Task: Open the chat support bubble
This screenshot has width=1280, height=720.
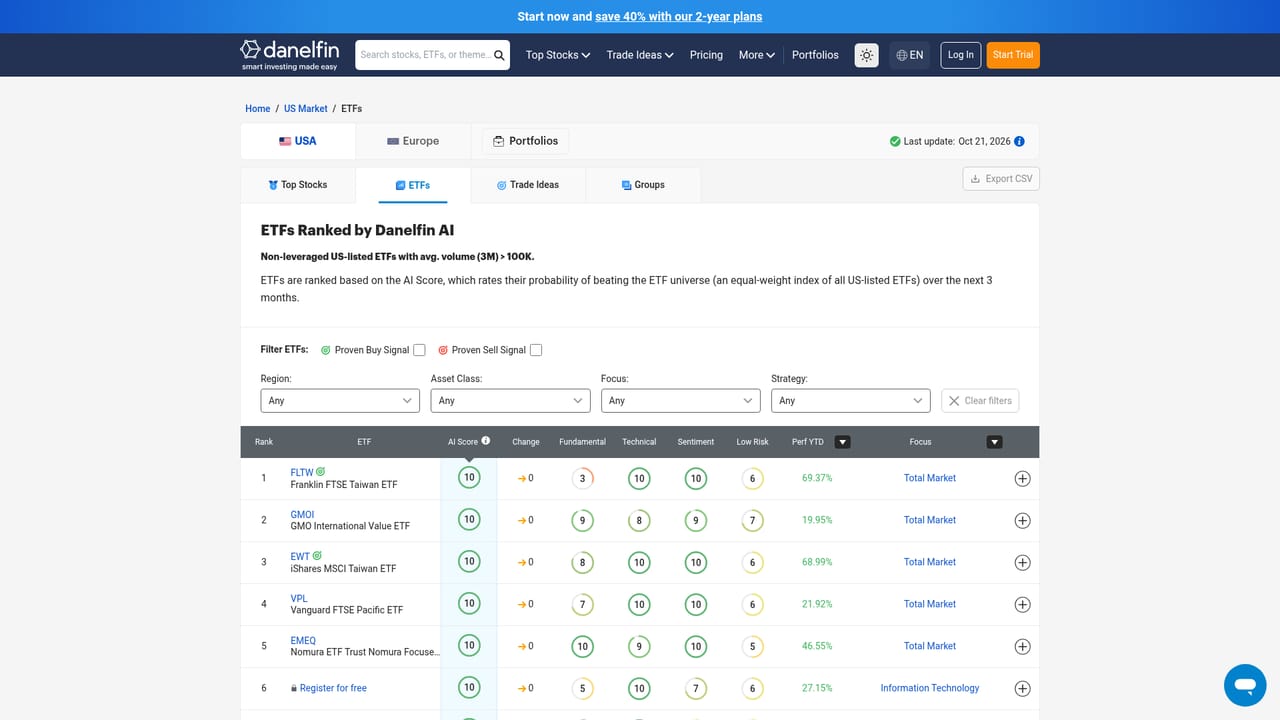Action: tap(1245, 686)
